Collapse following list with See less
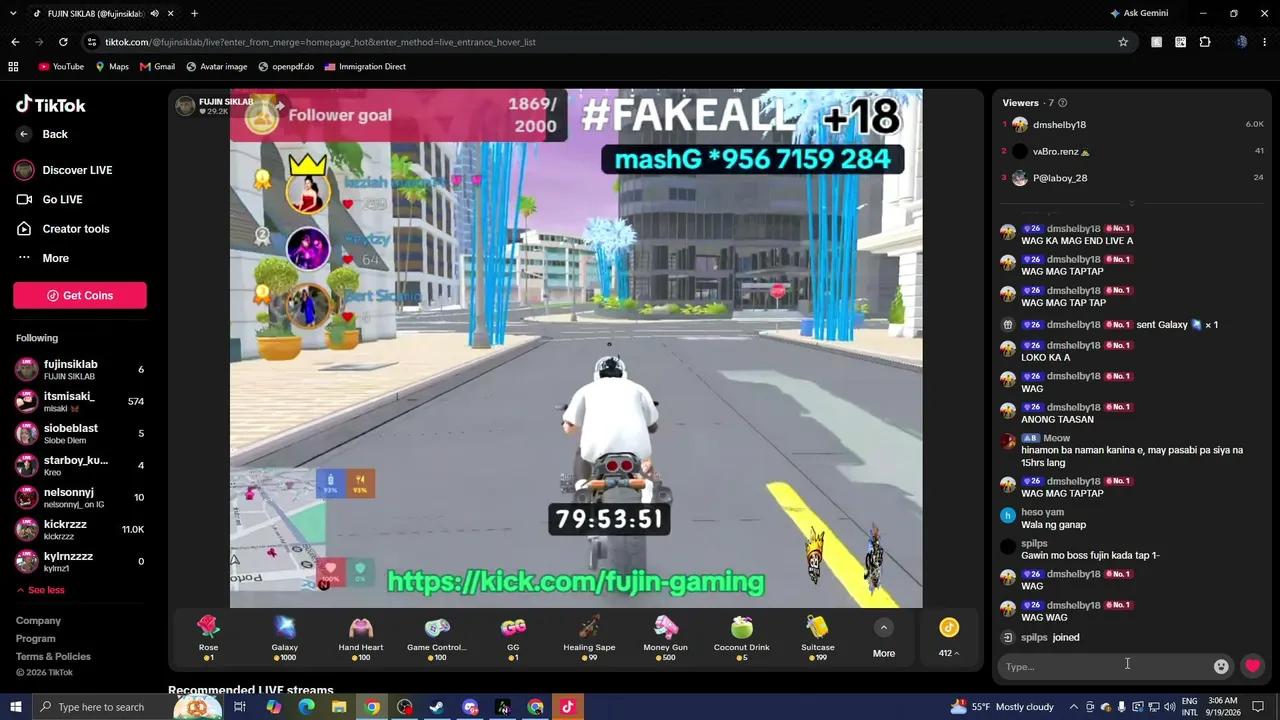The height and width of the screenshot is (720, 1280). tap(40, 590)
